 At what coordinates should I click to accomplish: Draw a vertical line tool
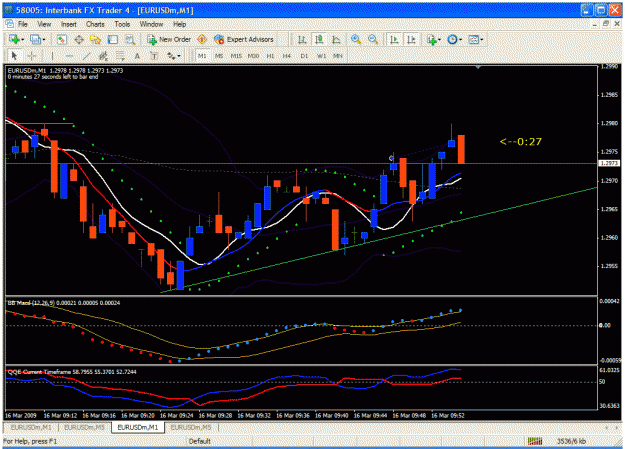click(52, 56)
